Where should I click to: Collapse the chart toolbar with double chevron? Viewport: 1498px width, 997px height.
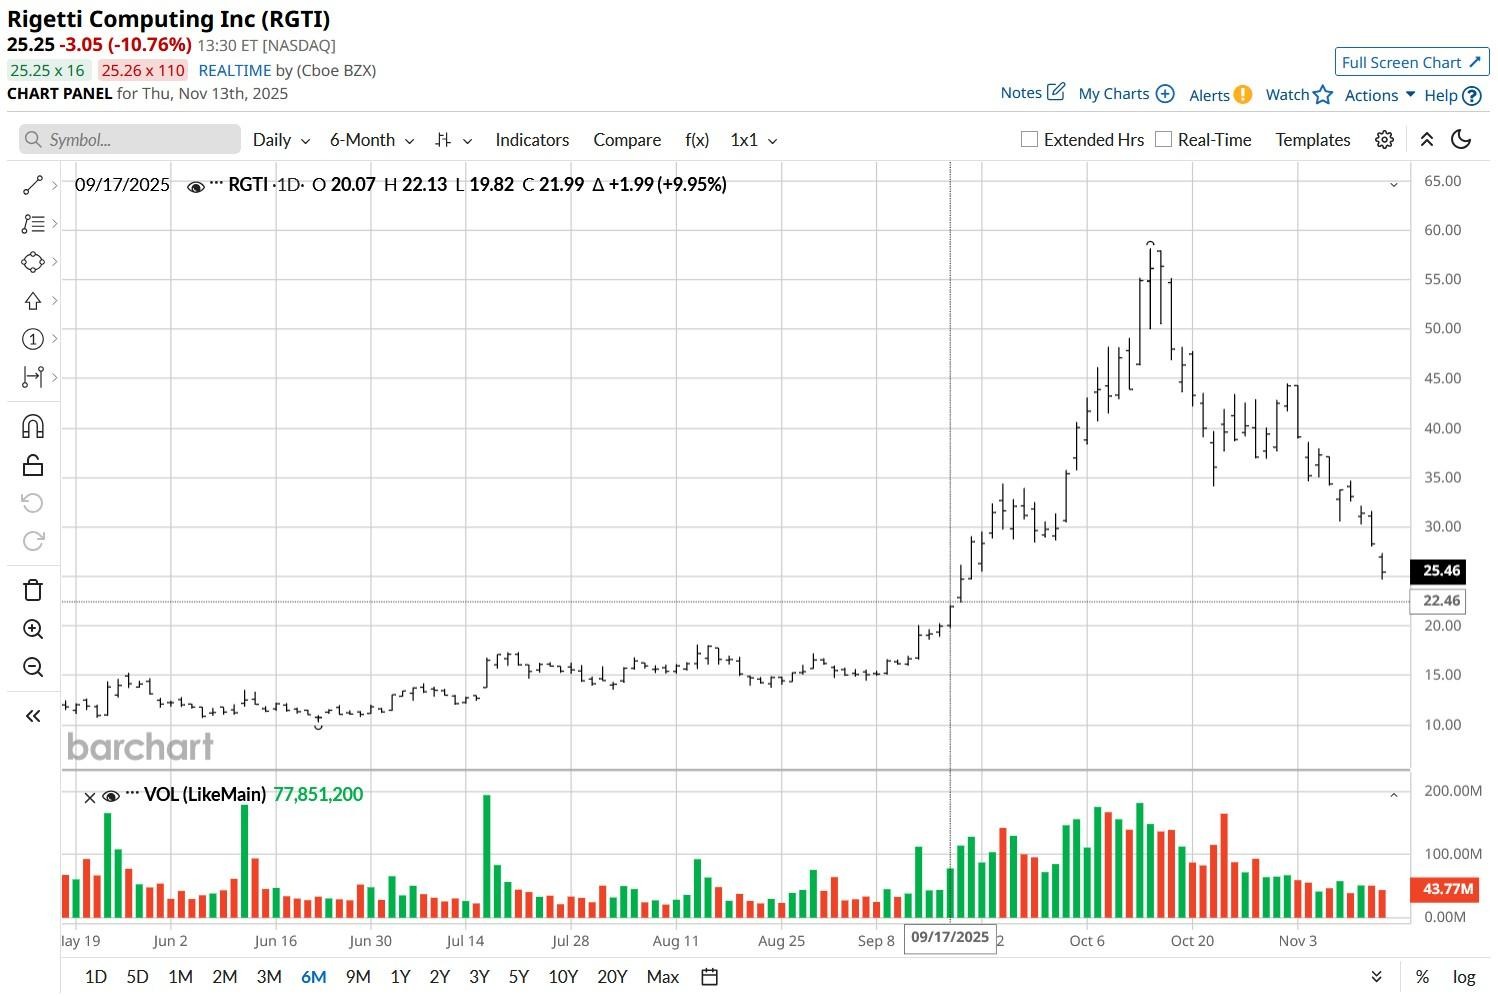(1427, 140)
